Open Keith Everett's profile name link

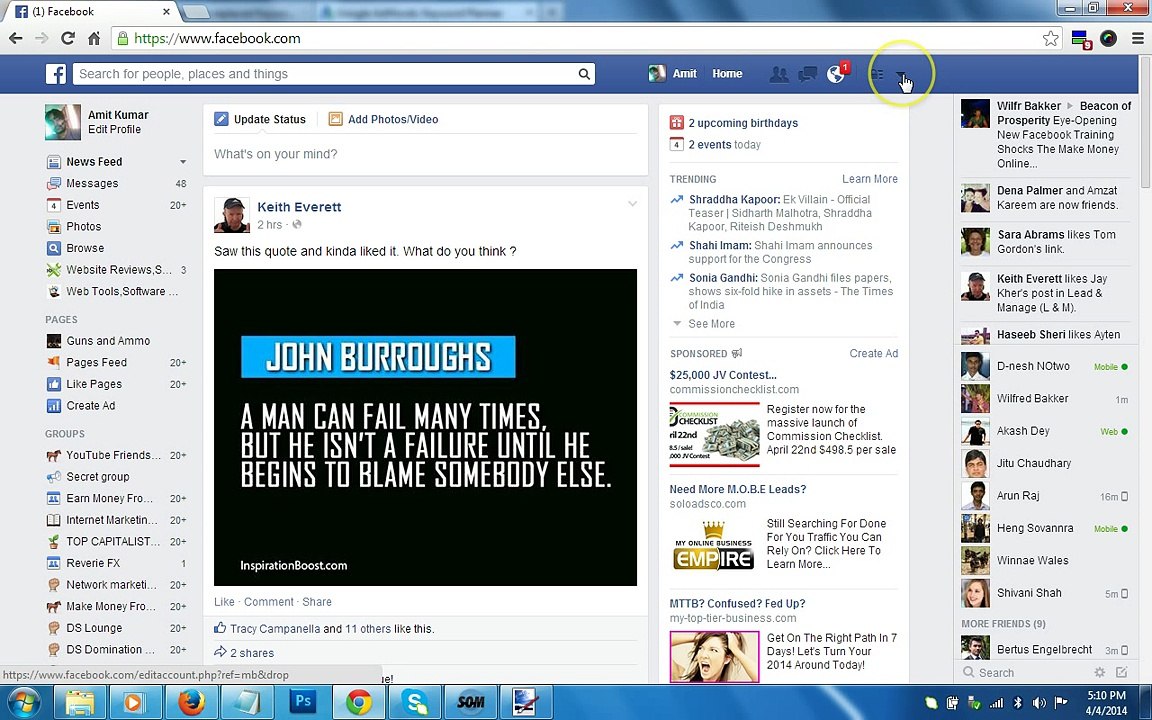[x=299, y=207]
